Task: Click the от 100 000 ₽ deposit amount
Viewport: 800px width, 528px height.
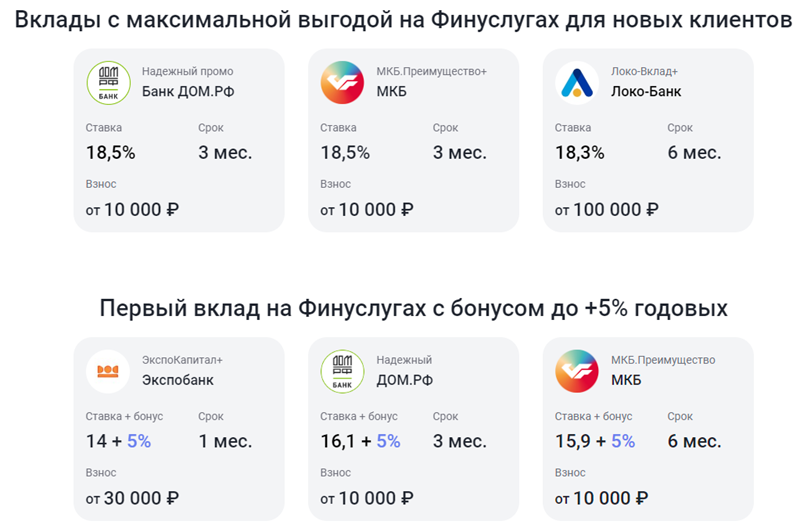Action: [607, 210]
